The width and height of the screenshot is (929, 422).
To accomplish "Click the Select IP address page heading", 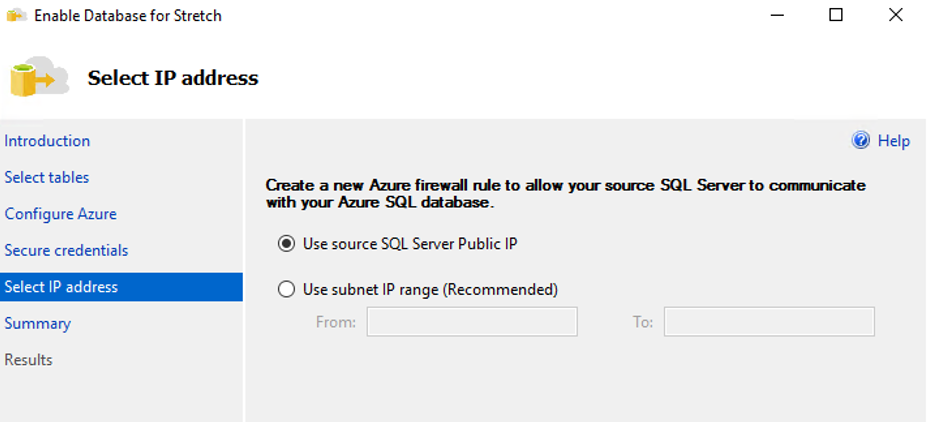I will [x=173, y=78].
